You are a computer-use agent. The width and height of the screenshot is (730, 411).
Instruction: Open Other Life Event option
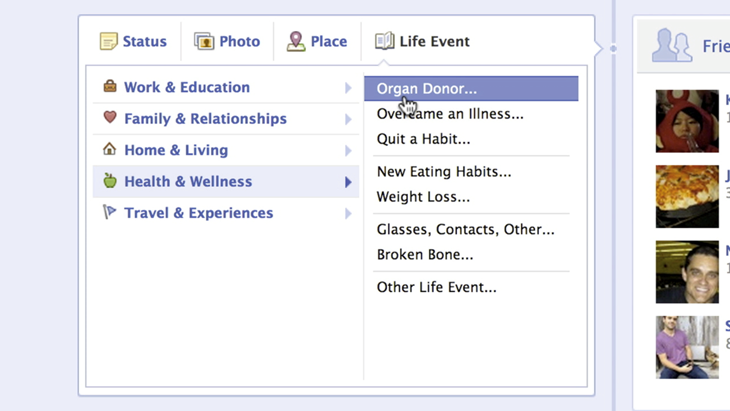click(x=436, y=287)
